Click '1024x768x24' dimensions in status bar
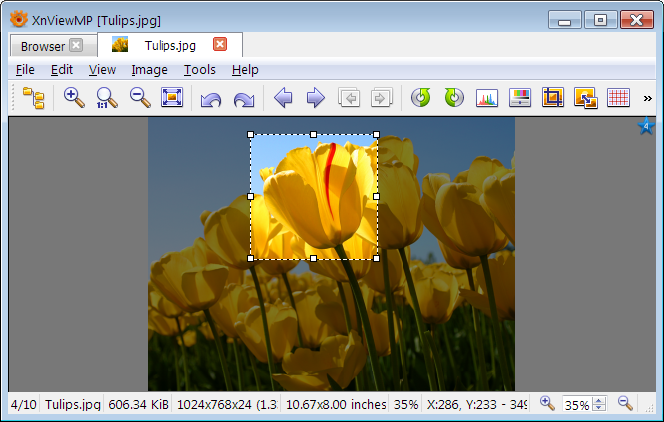 pos(214,405)
